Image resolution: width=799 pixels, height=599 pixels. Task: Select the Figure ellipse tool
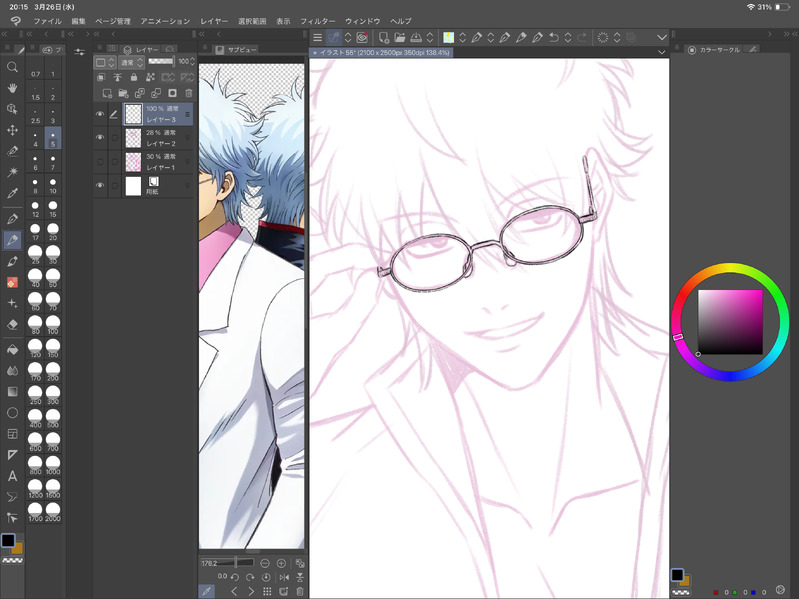(x=12, y=413)
